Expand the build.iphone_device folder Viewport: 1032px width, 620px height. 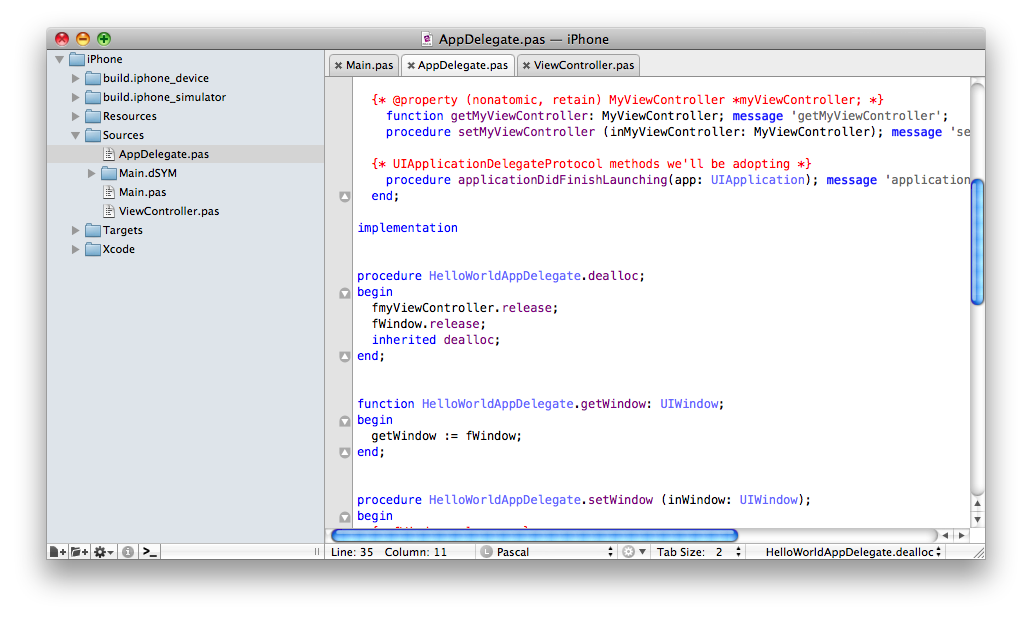pos(76,78)
